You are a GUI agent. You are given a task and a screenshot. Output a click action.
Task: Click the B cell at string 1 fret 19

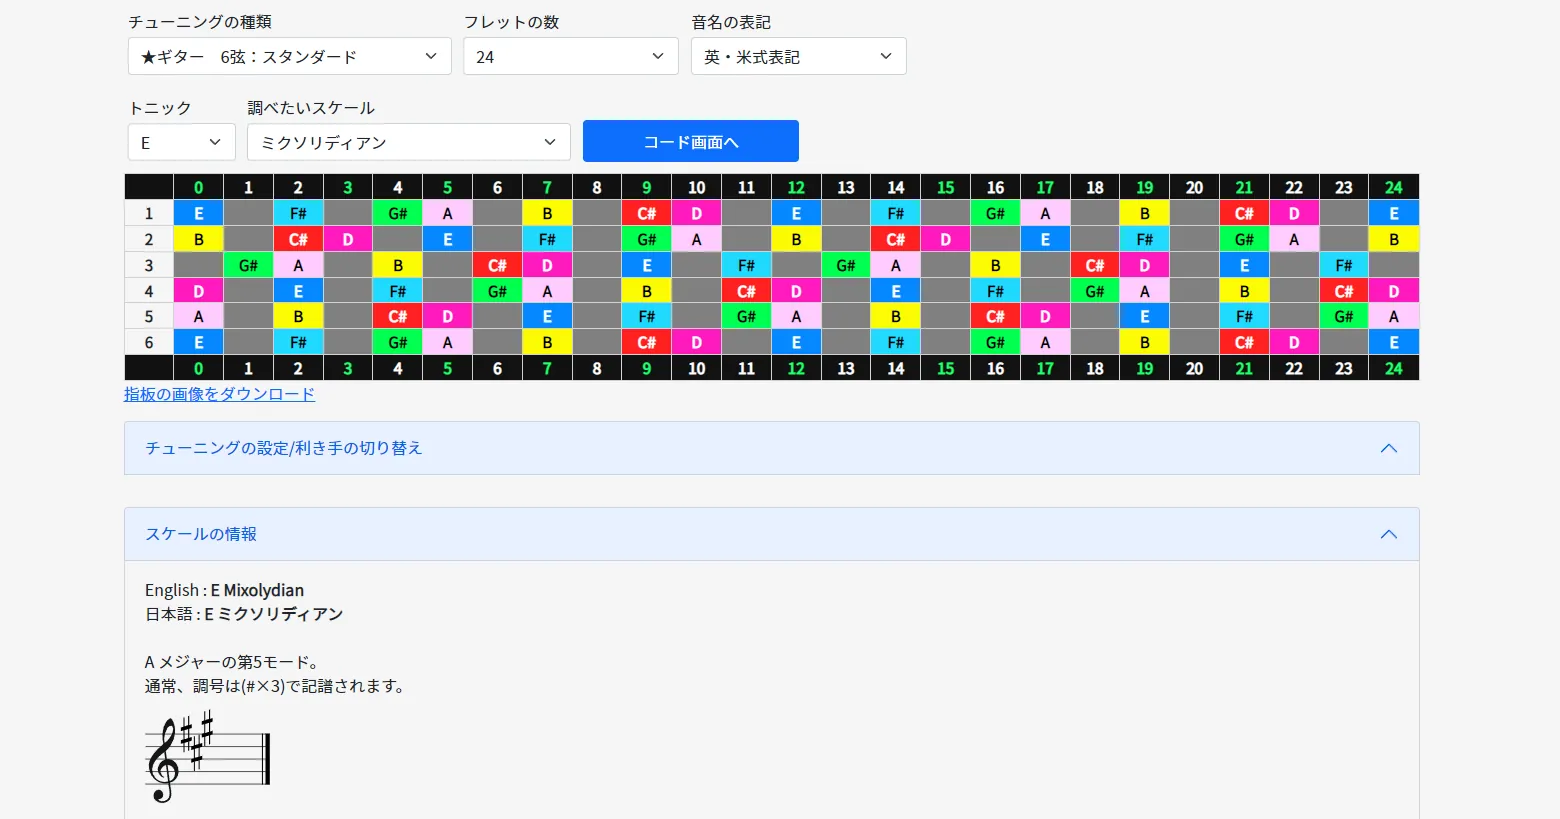[1145, 213]
